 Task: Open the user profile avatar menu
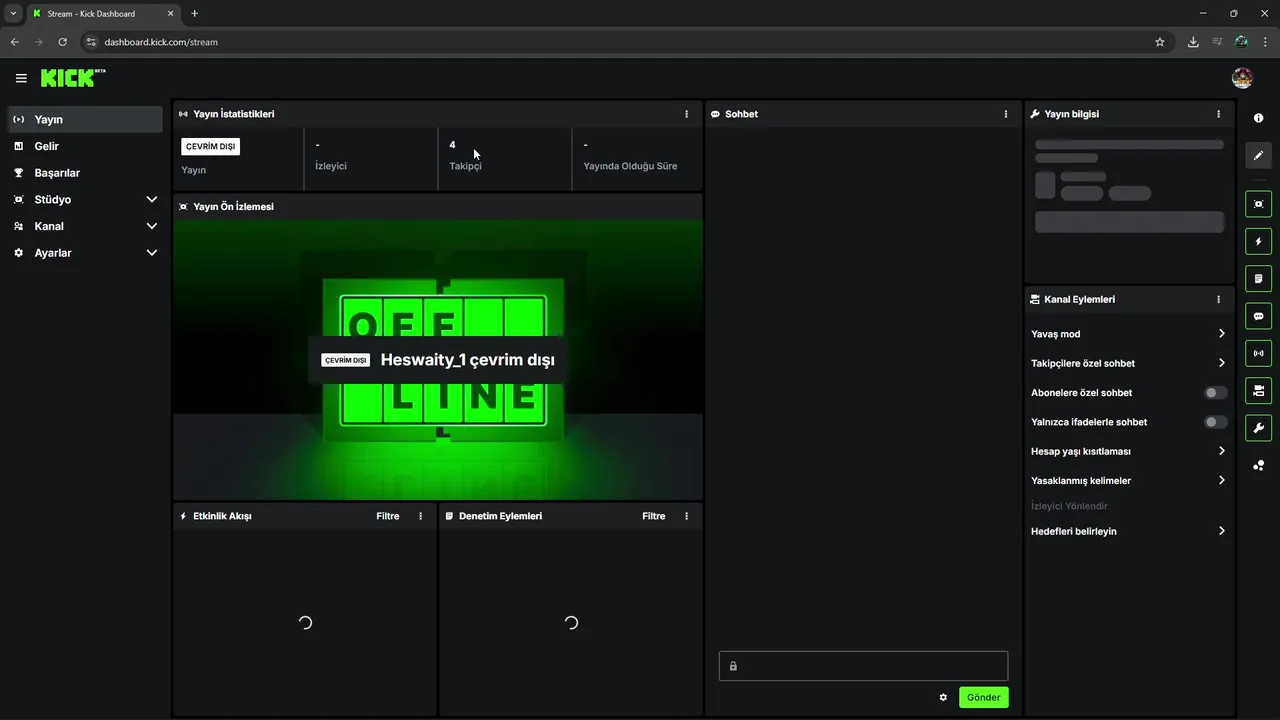click(x=1242, y=78)
